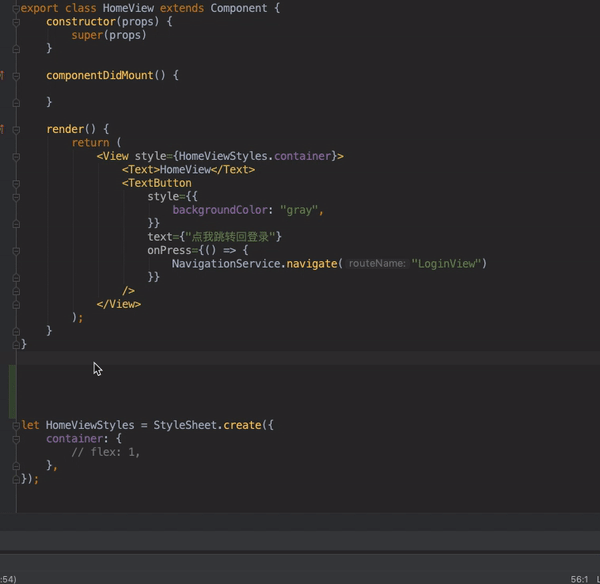Collapse the render() method
This screenshot has width=600, height=584.
[x=16, y=130]
